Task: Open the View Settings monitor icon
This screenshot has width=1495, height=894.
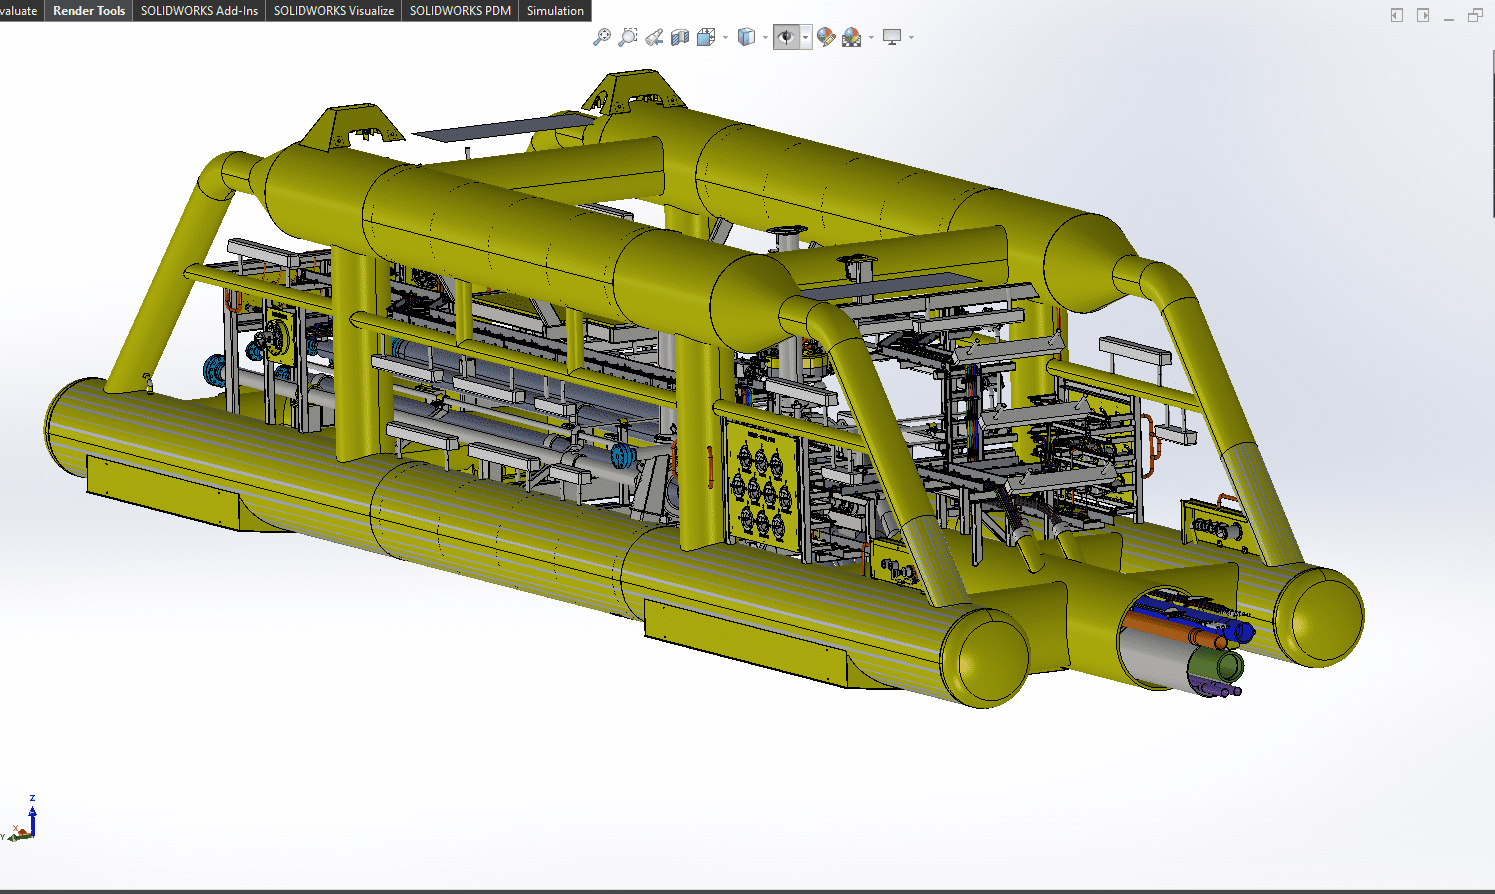Action: tap(892, 37)
